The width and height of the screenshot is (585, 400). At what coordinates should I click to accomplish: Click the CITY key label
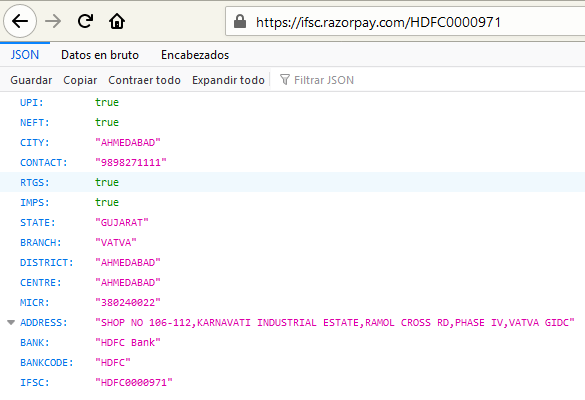coord(35,143)
